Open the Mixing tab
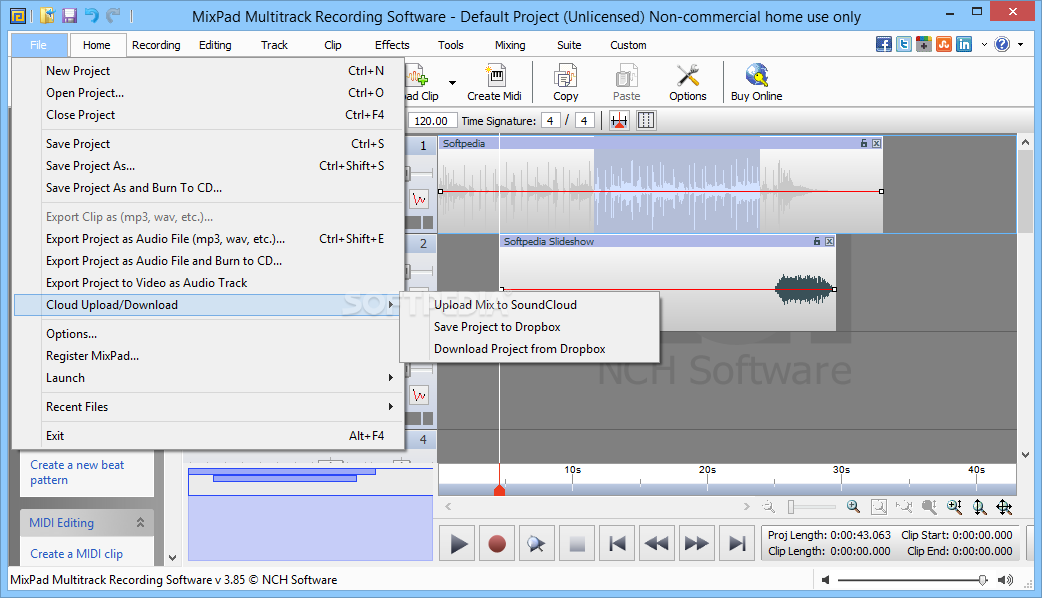1042x598 pixels. (x=510, y=45)
